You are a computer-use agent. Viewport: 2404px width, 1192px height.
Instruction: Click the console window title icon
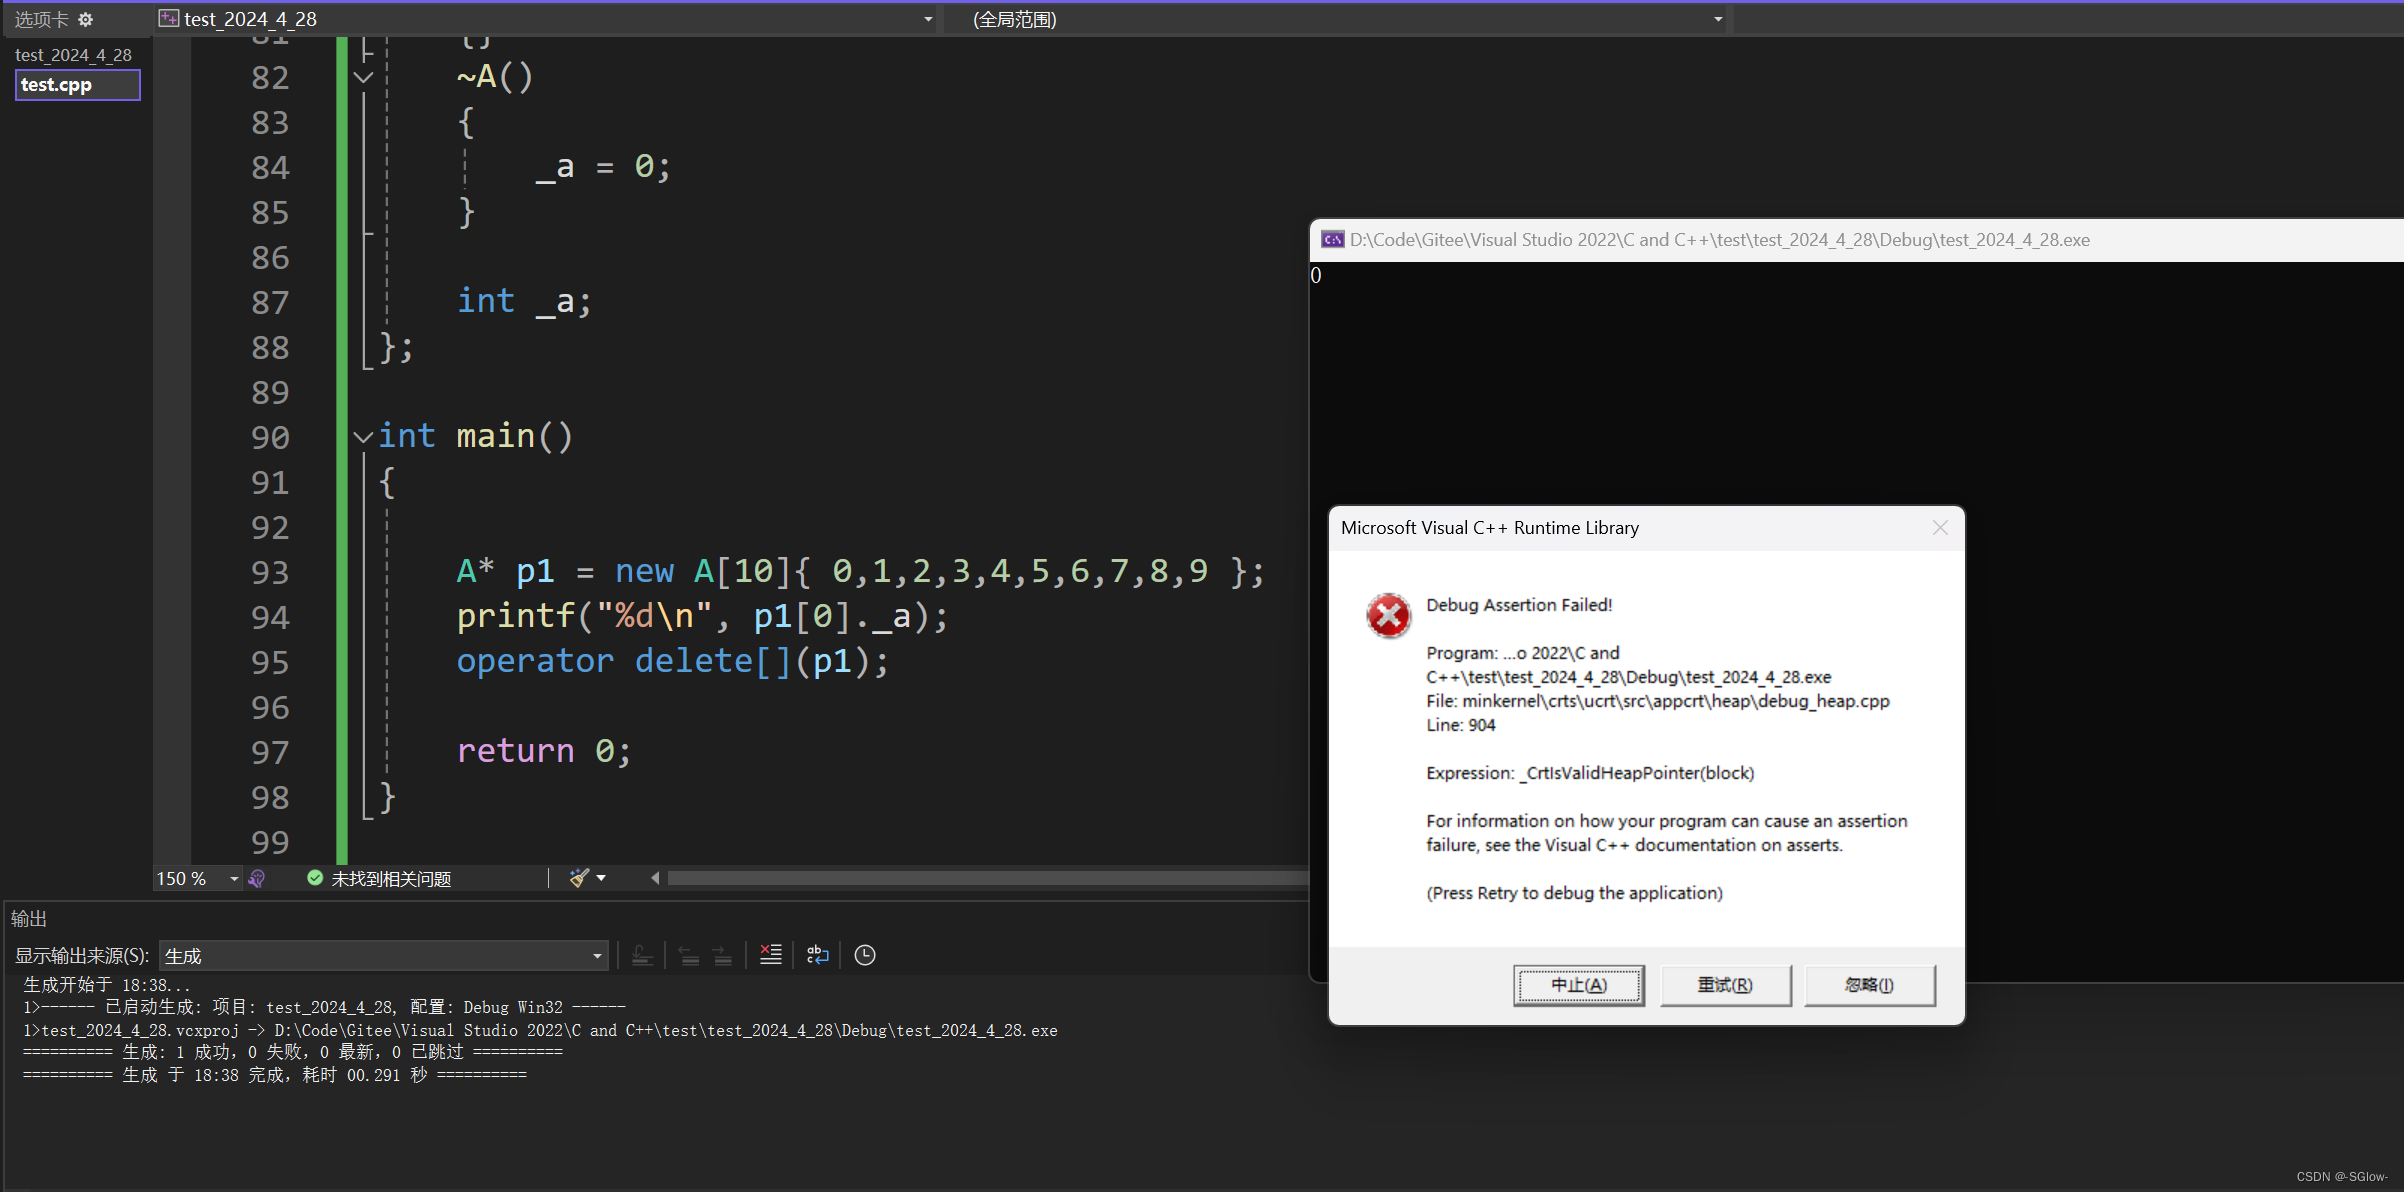click(1332, 240)
